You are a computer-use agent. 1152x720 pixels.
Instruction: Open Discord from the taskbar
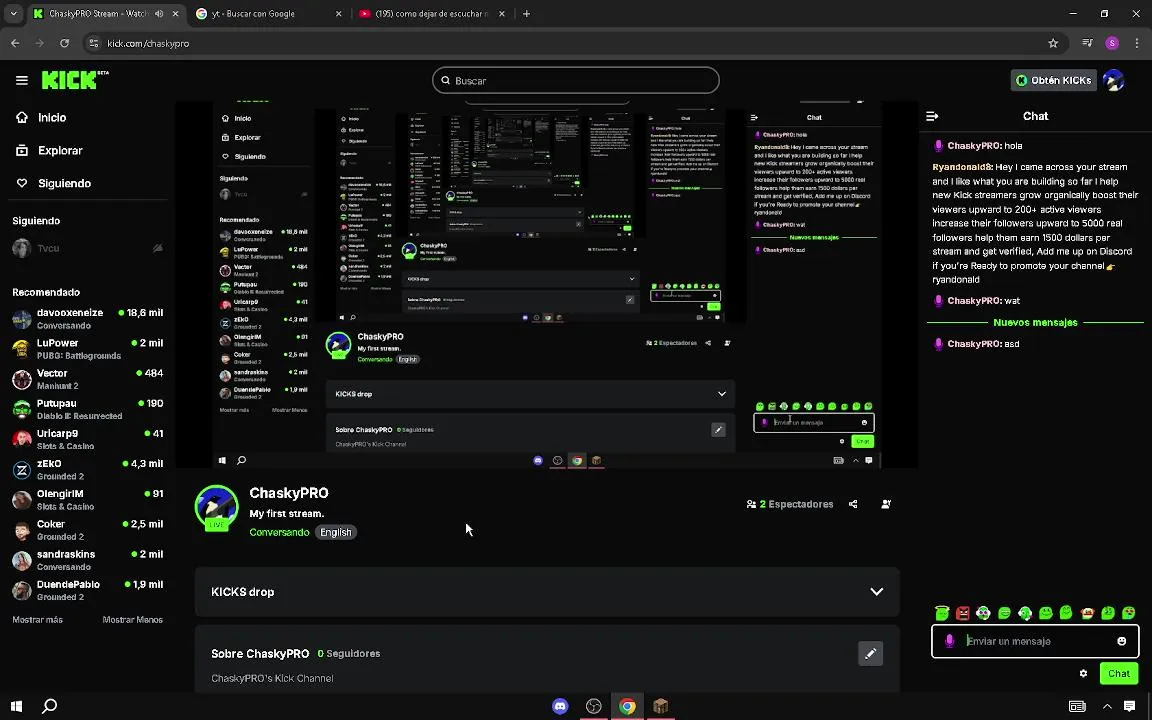(x=560, y=706)
